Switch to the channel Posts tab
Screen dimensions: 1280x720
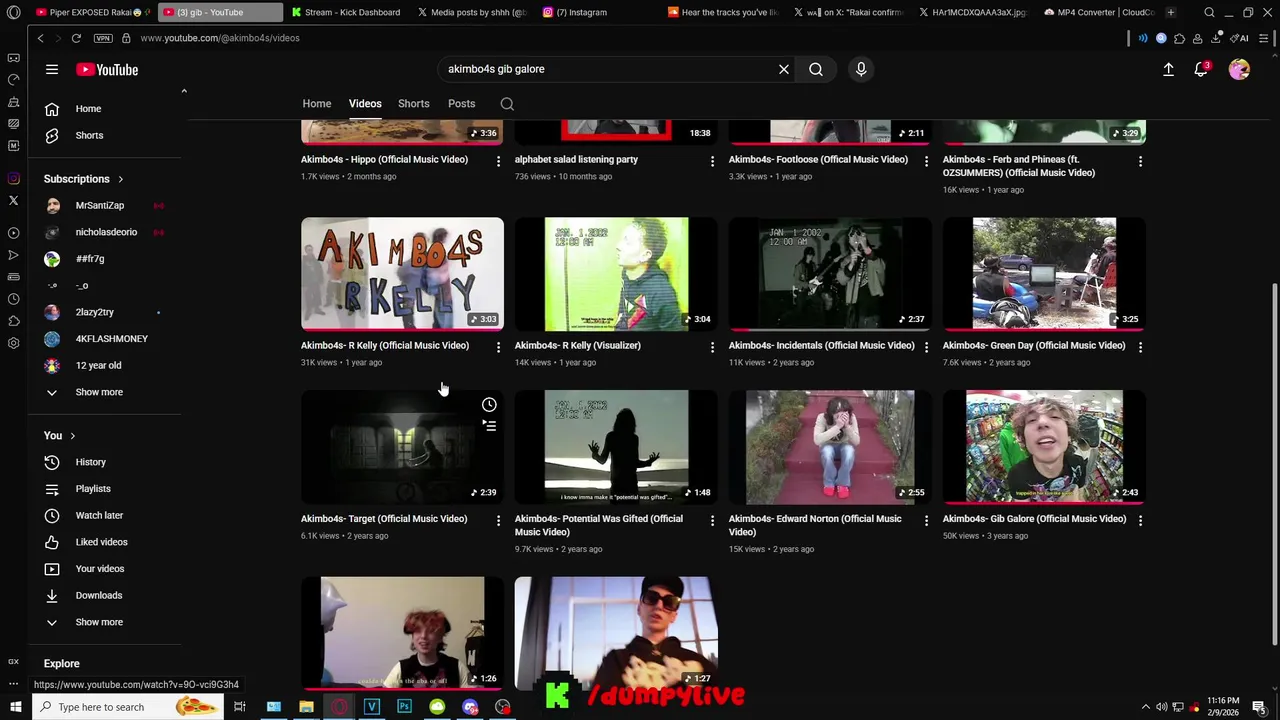(461, 104)
